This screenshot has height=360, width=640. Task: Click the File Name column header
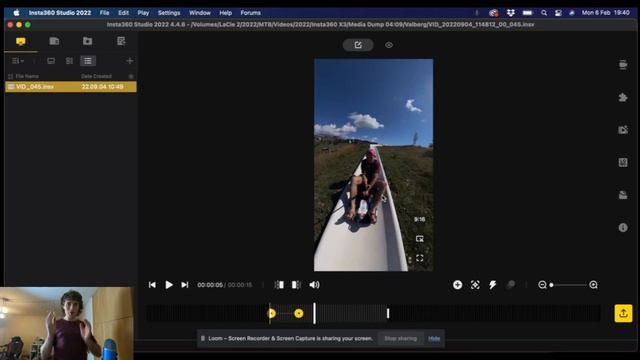27,76
